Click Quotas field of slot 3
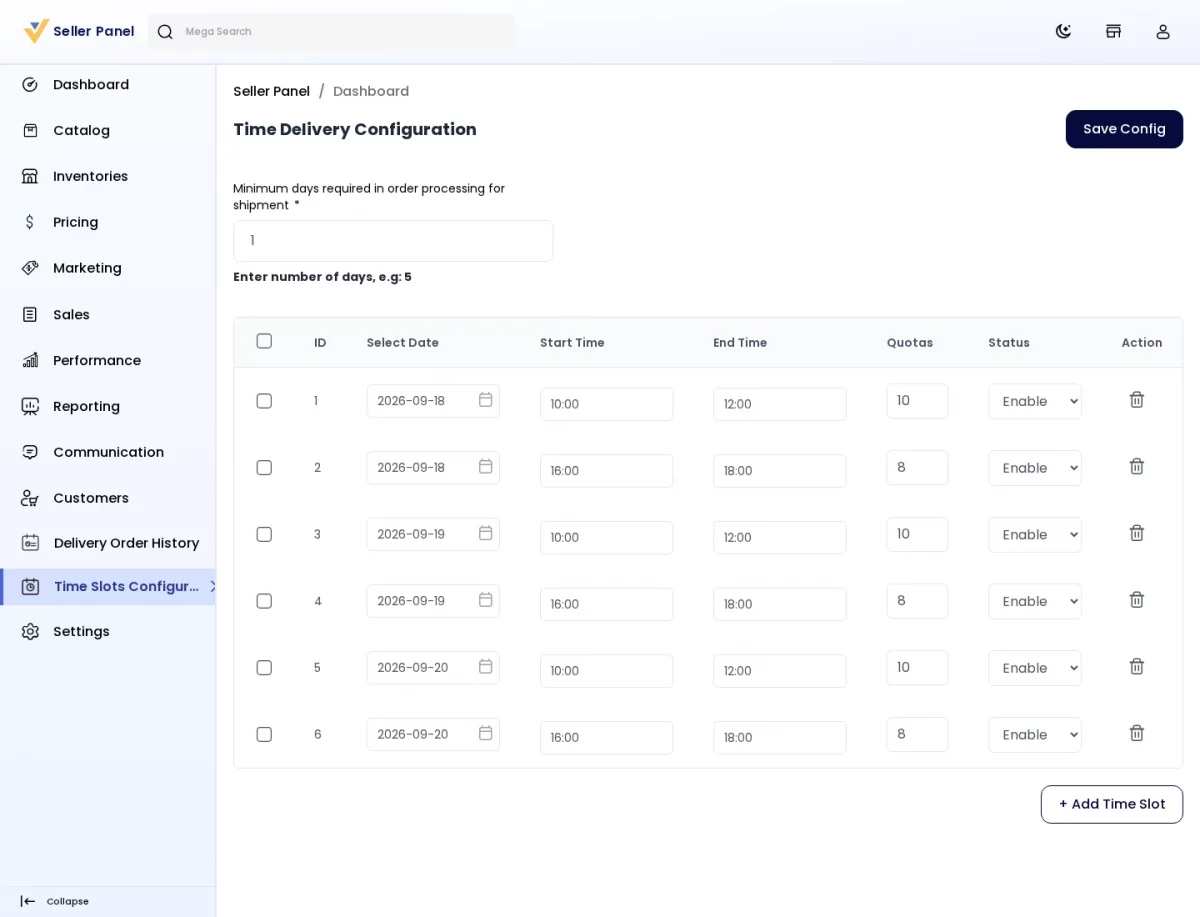 click(x=917, y=534)
